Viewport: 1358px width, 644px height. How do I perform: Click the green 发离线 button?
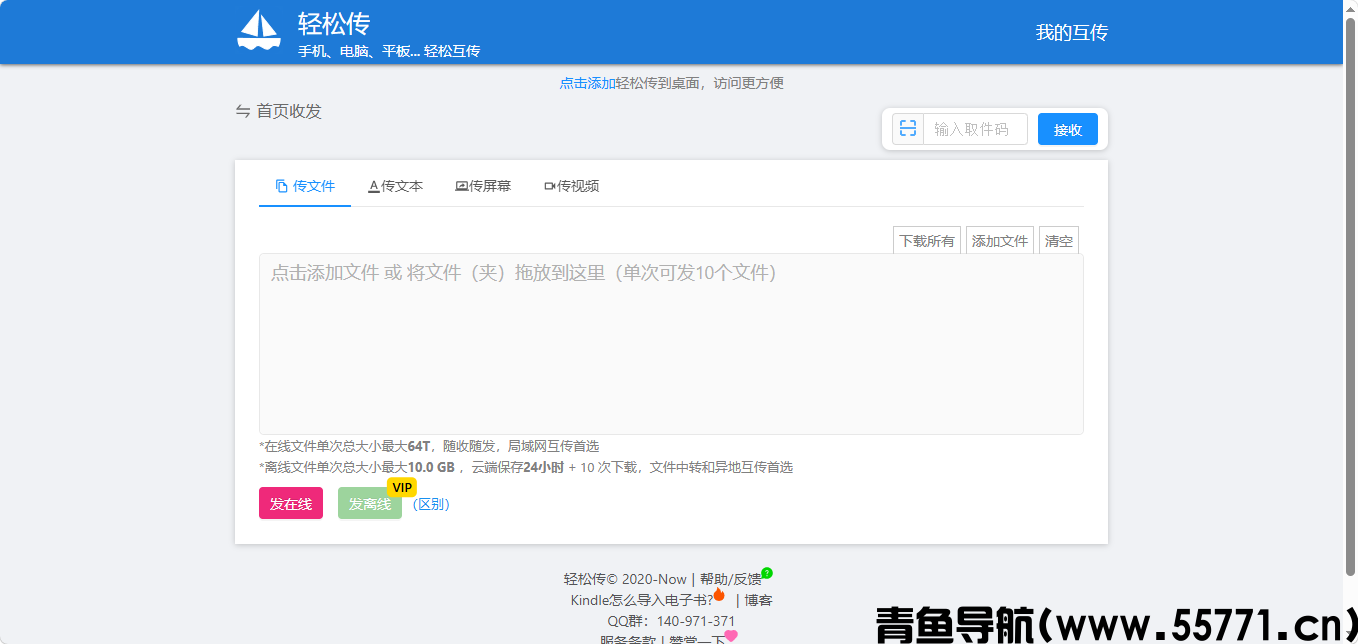click(x=370, y=504)
